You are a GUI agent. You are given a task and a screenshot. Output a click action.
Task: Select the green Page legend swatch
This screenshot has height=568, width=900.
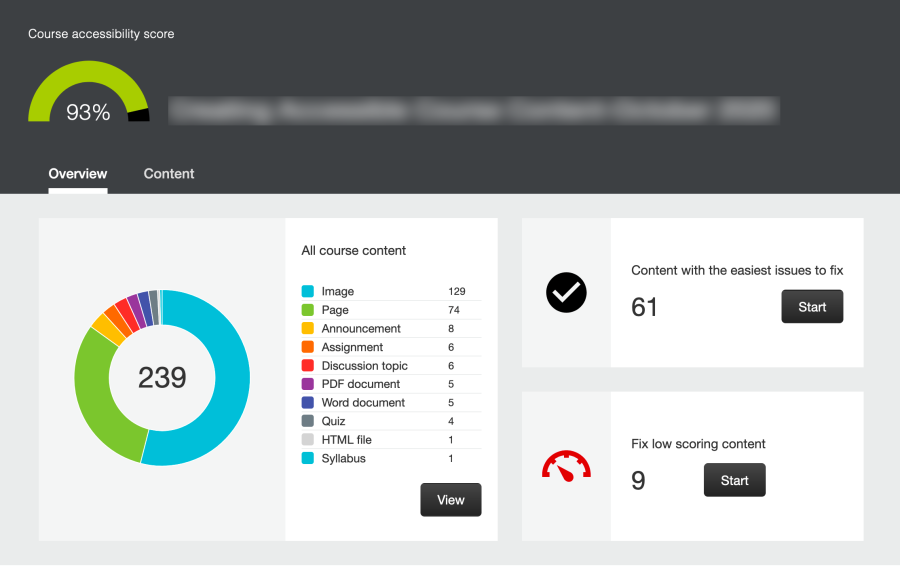point(308,310)
